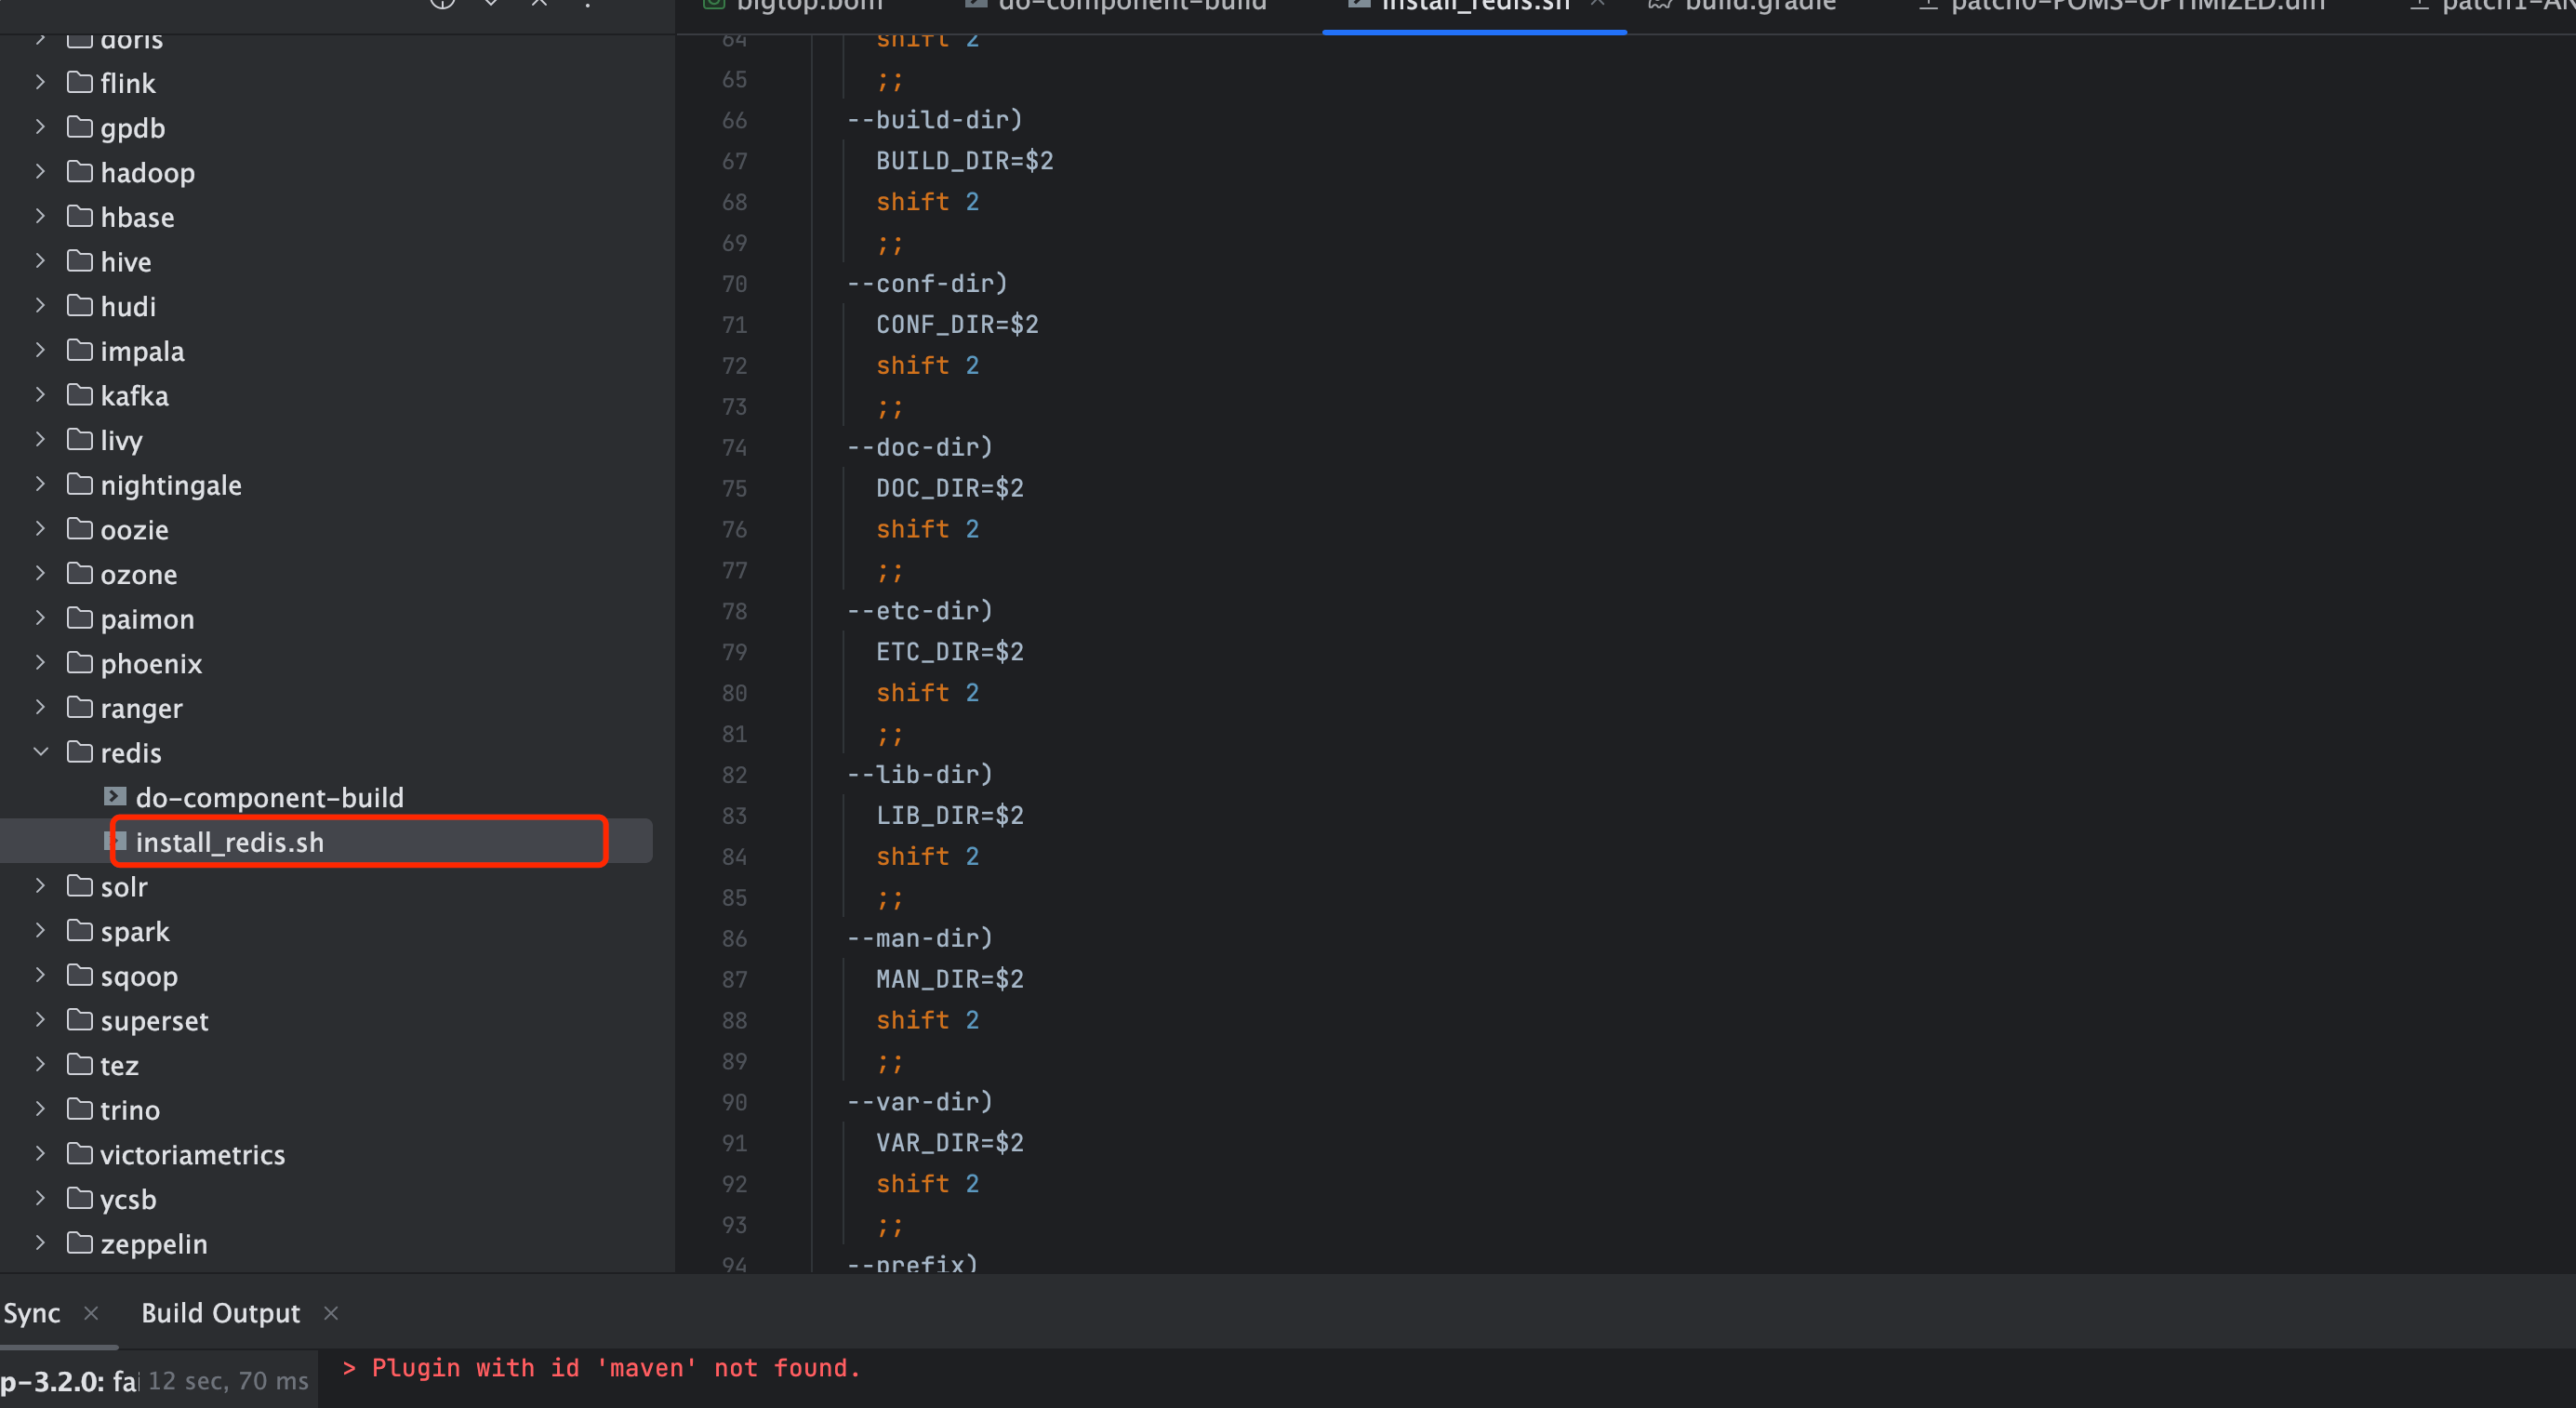Expand the zeppelin folder chevron
The height and width of the screenshot is (1408, 2576).
pyautogui.click(x=40, y=1243)
